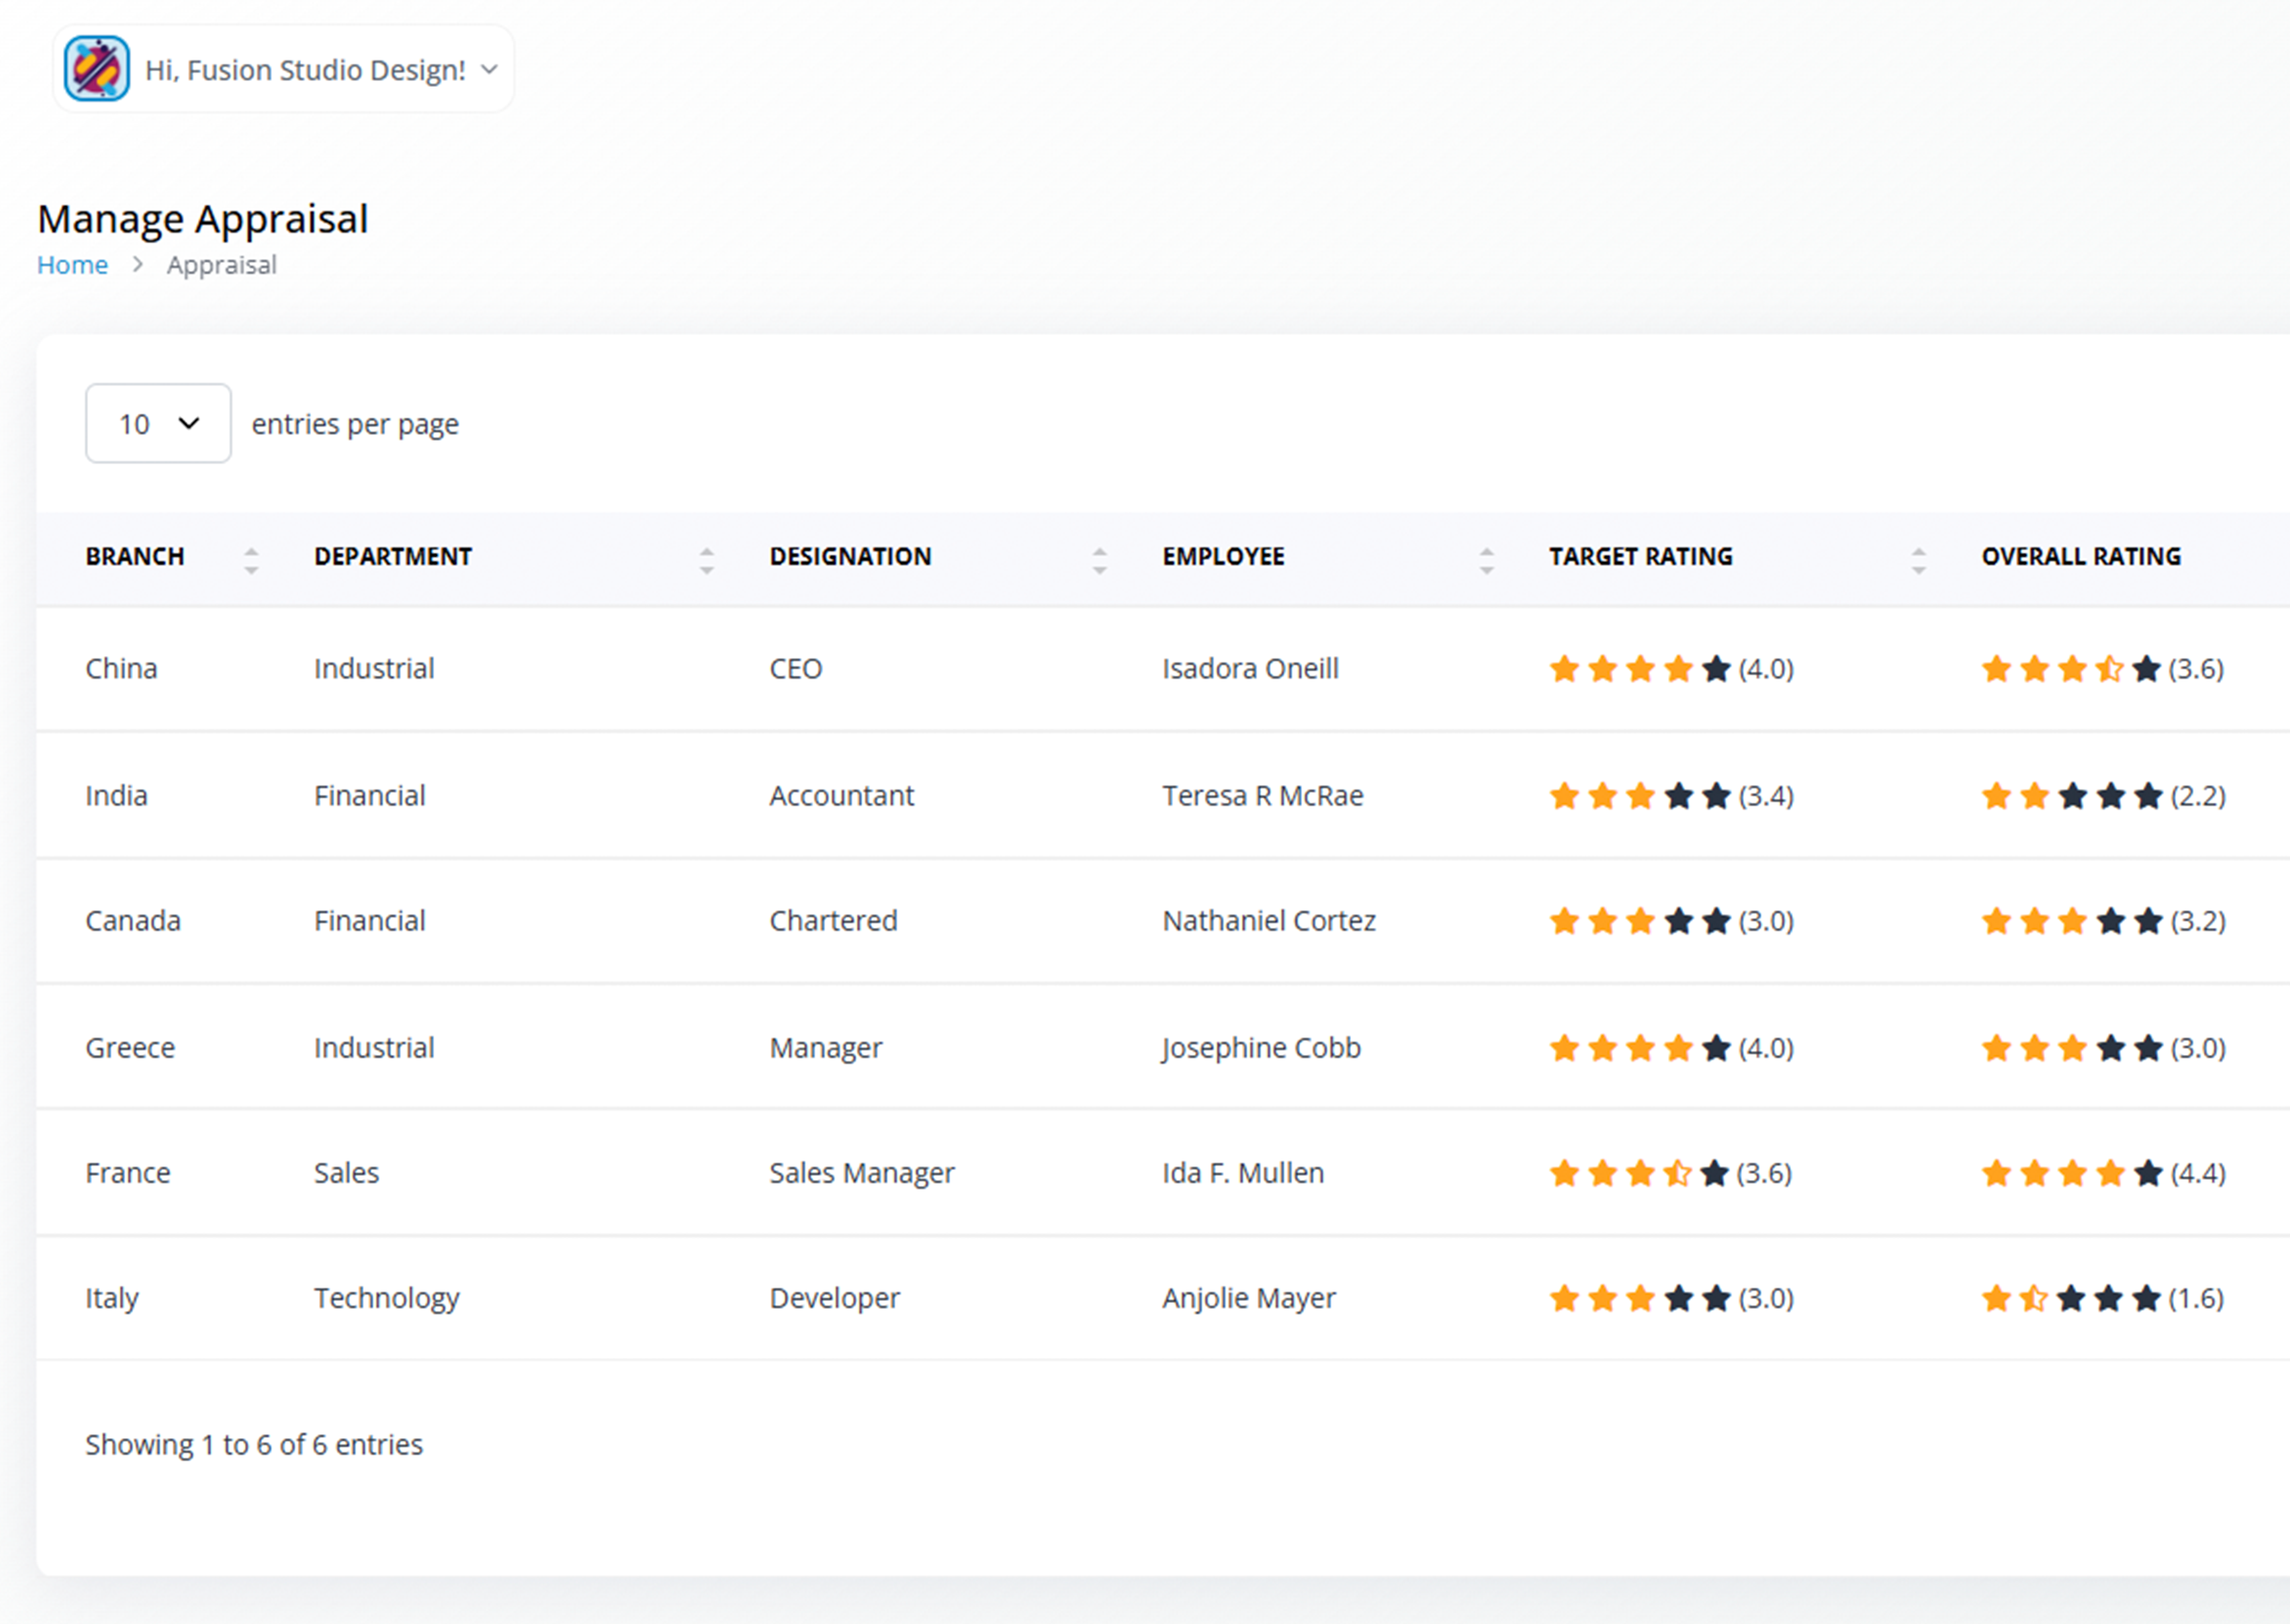Sort table by Employee column arrows
This screenshot has width=2290, height=1624.
coord(1487,560)
